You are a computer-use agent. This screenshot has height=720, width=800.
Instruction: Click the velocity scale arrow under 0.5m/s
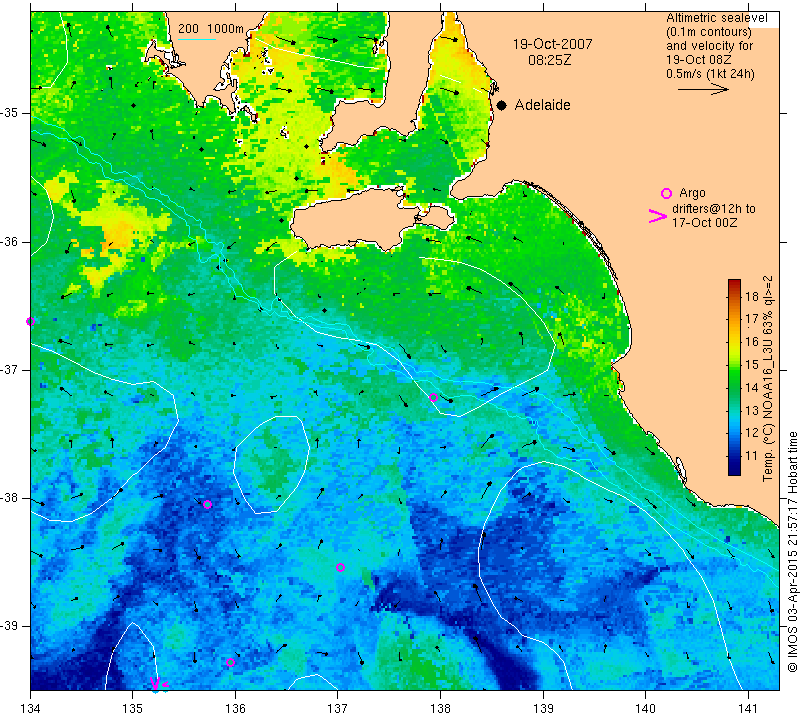point(703,89)
